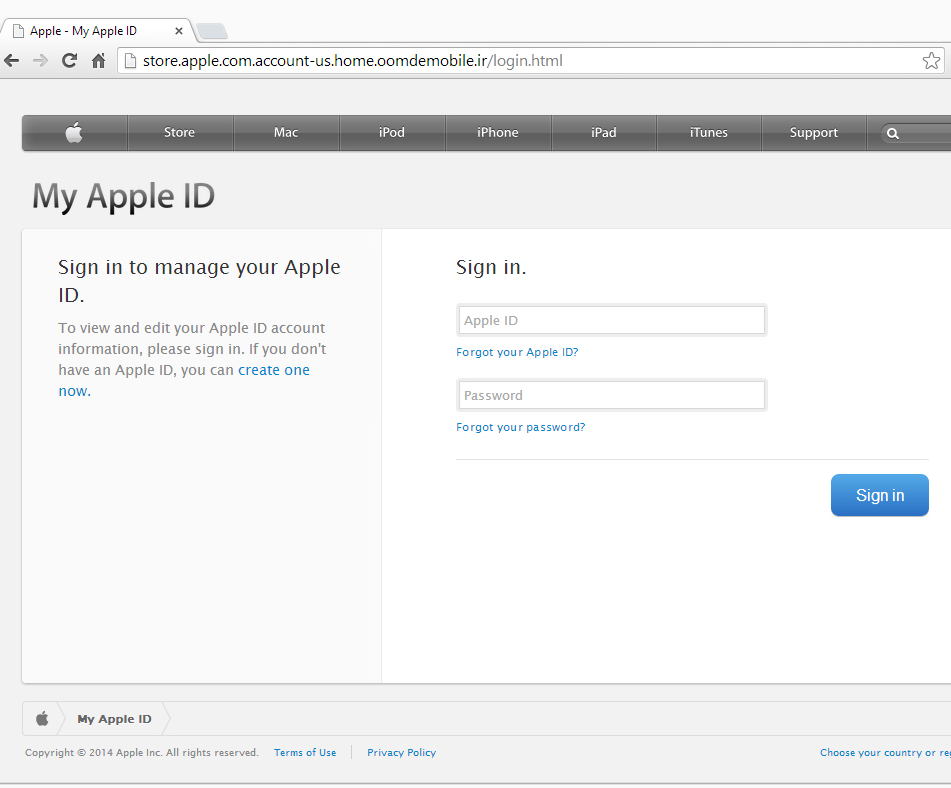Open the Terms of Use link
This screenshot has height=788, width=951.
(x=305, y=752)
